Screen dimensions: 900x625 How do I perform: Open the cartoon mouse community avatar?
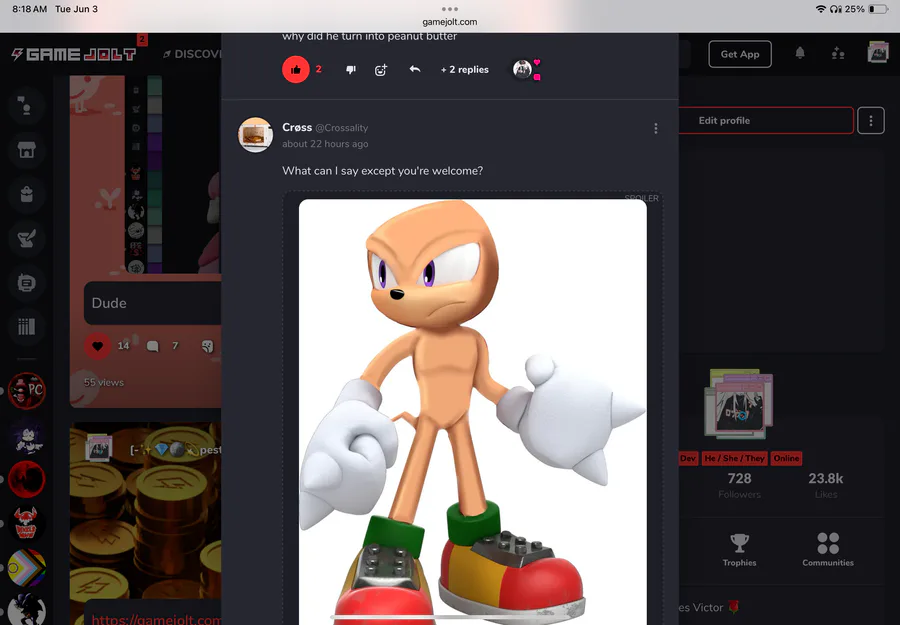click(26, 436)
